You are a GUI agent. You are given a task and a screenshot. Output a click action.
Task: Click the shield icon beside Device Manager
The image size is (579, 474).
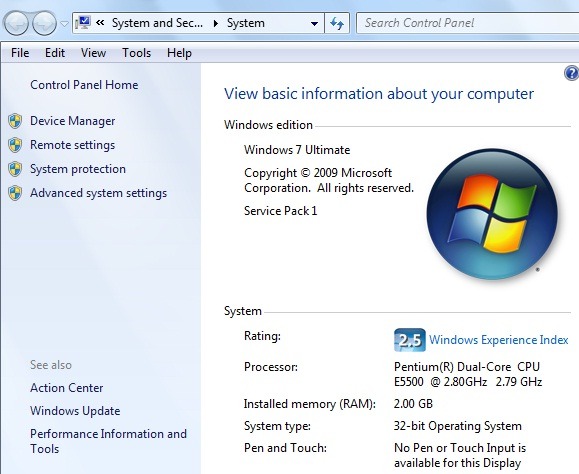15,121
